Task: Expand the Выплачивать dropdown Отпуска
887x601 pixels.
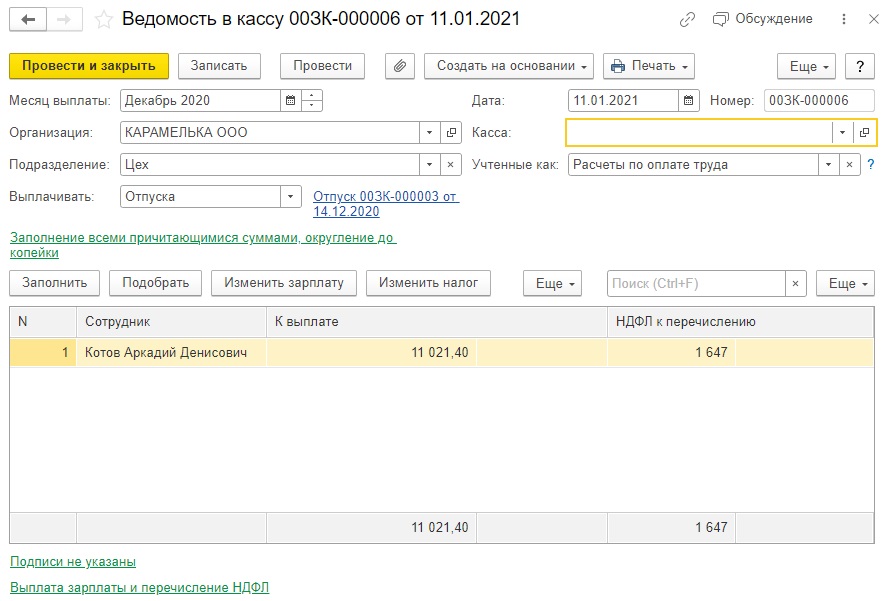Action: 291,197
